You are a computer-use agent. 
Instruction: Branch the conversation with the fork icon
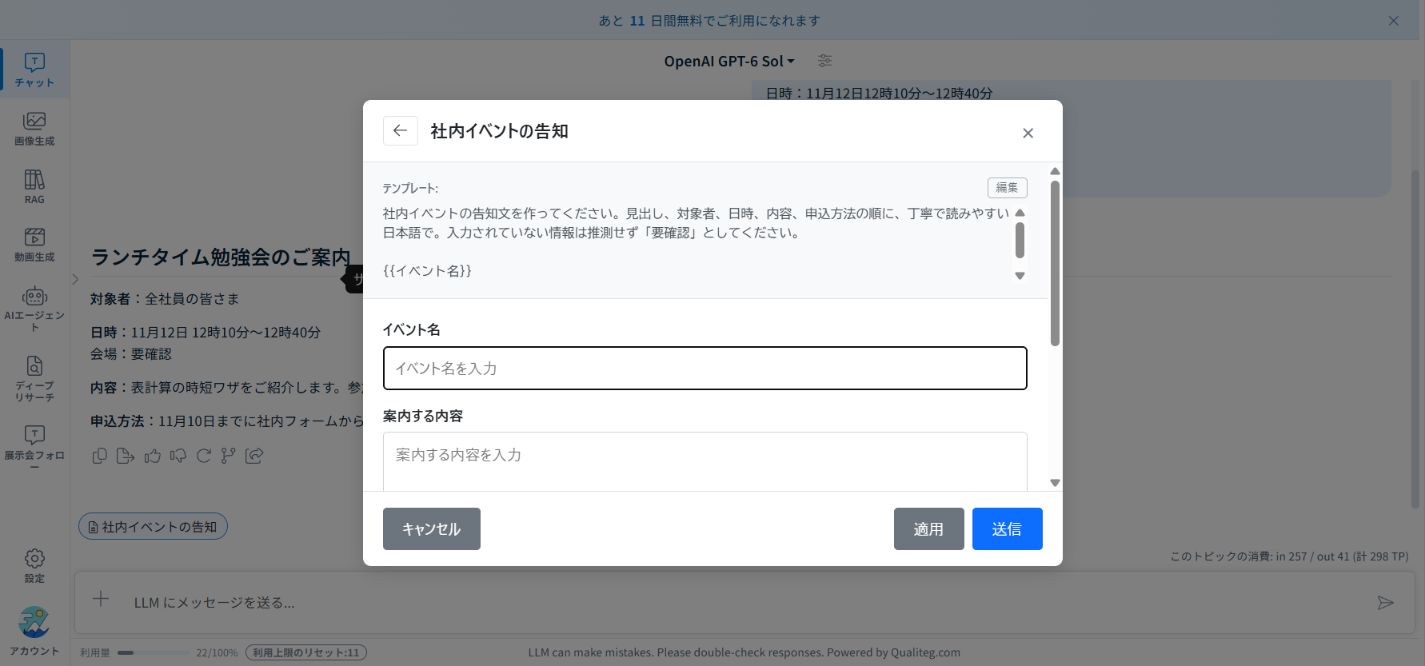[x=228, y=456]
